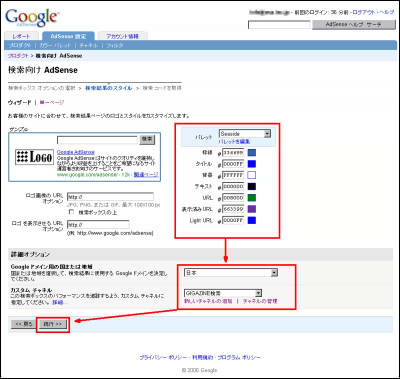Open the GIGAZINE検索 channel dropdown
Image resolution: width=400 pixels, height=379 pixels.
point(223,293)
